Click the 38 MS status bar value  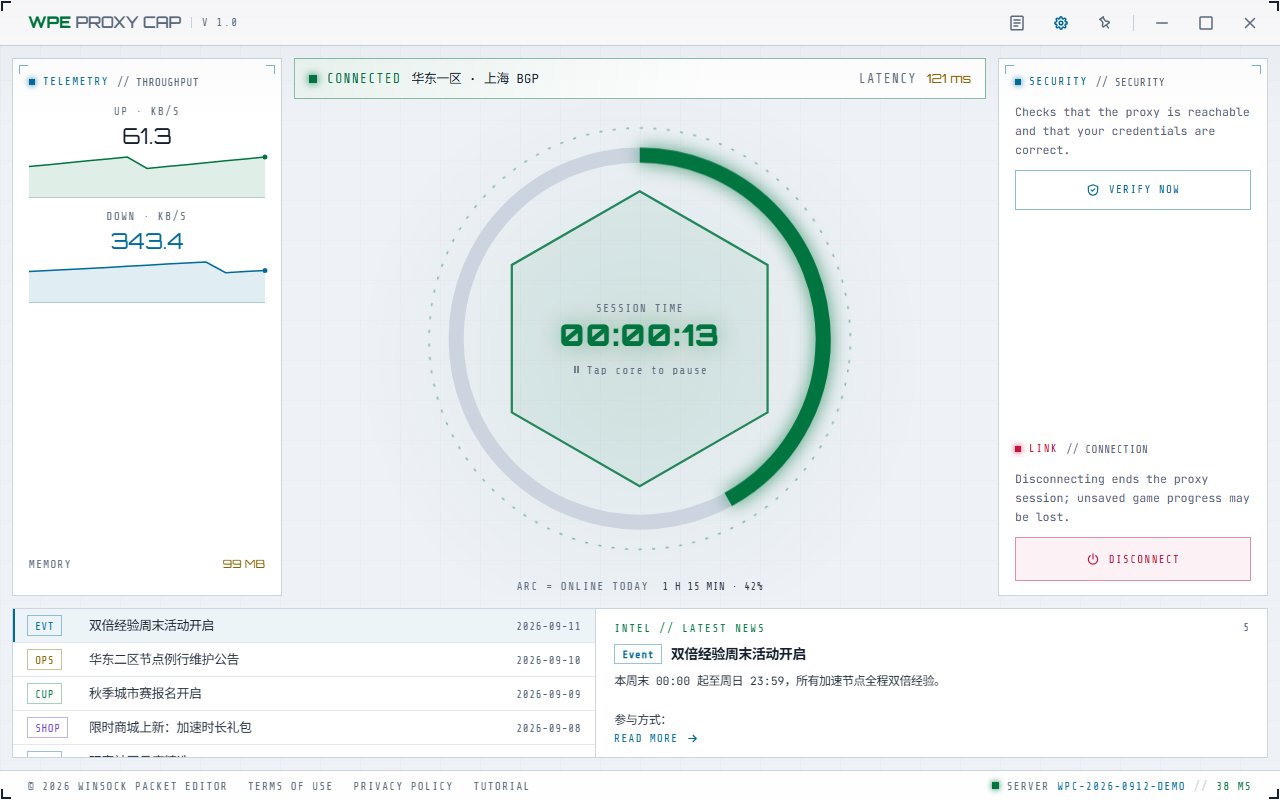pyautogui.click(x=1234, y=786)
